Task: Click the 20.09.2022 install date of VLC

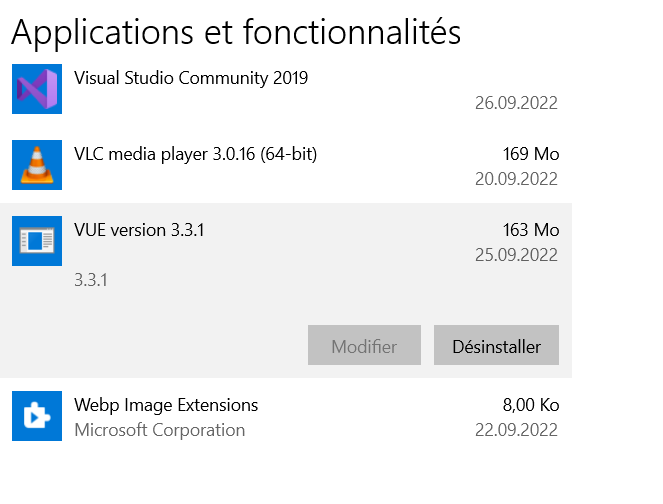Action: tap(516, 179)
